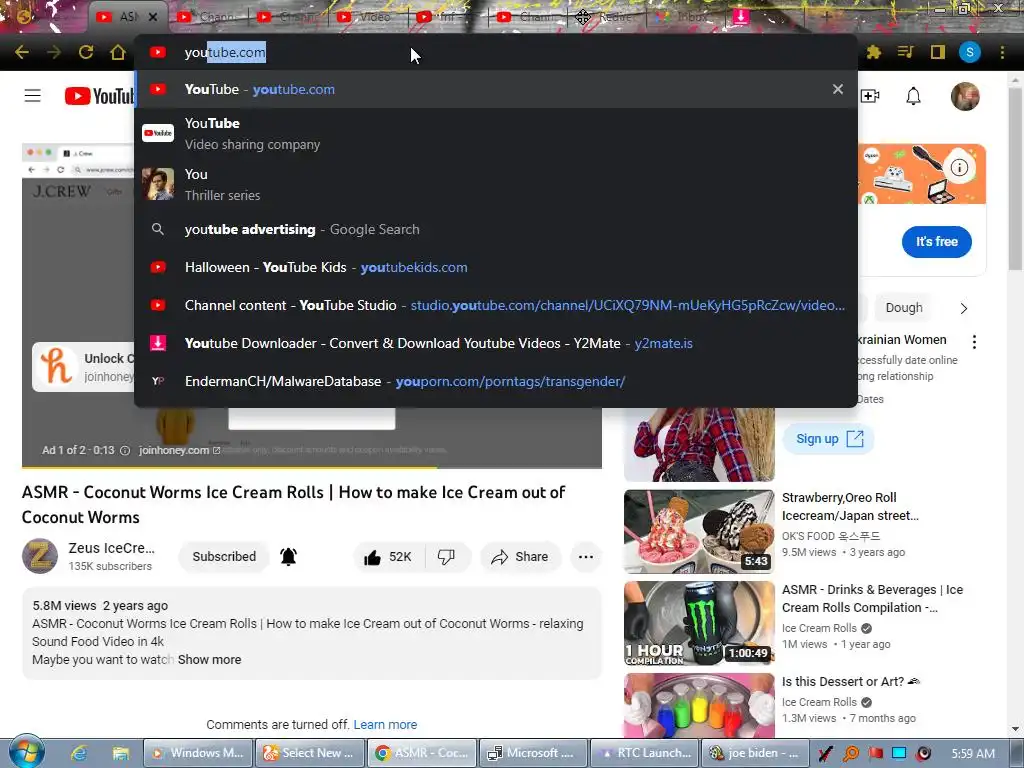
Task: Open YouTube create video icon
Action: [x=870, y=96]
